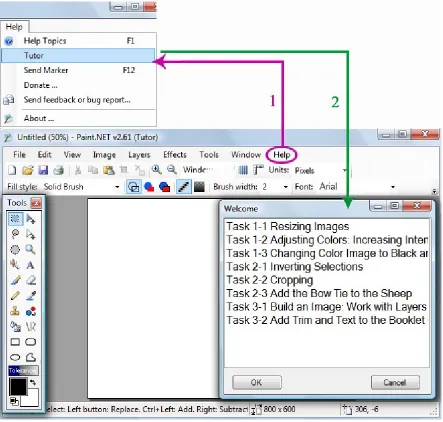Select the Rounded Rectangle tool
The height and width of the screenshot is (422, 443).
(x=31, y=342)
